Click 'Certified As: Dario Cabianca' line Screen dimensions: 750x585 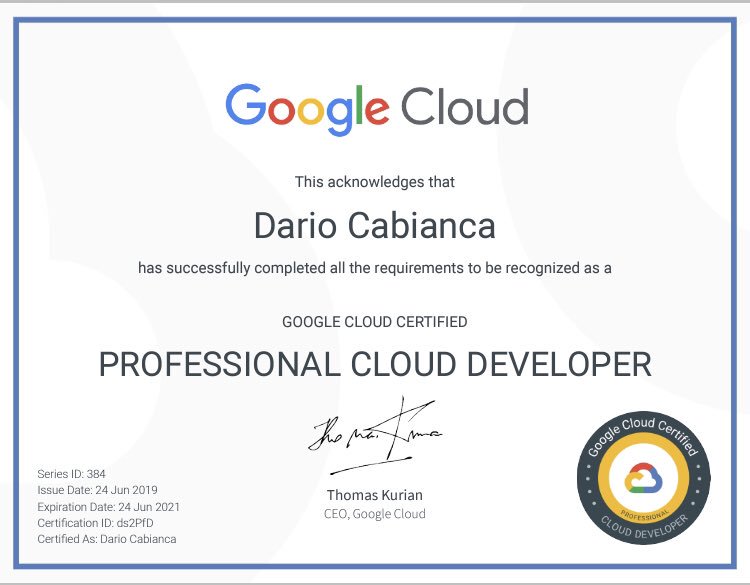[107, 539]
